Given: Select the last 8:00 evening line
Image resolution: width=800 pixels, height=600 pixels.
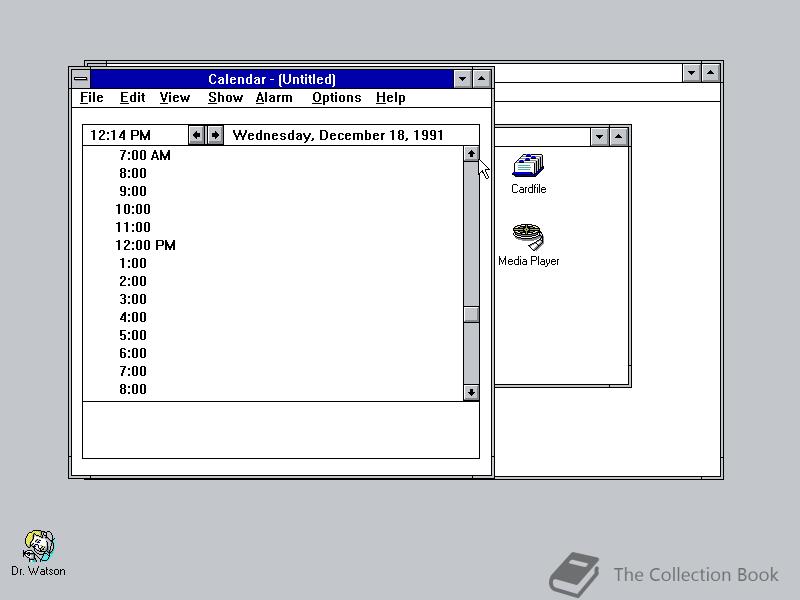Looking at the screenshot, I should pyautogui.click(x=273, y=389).
